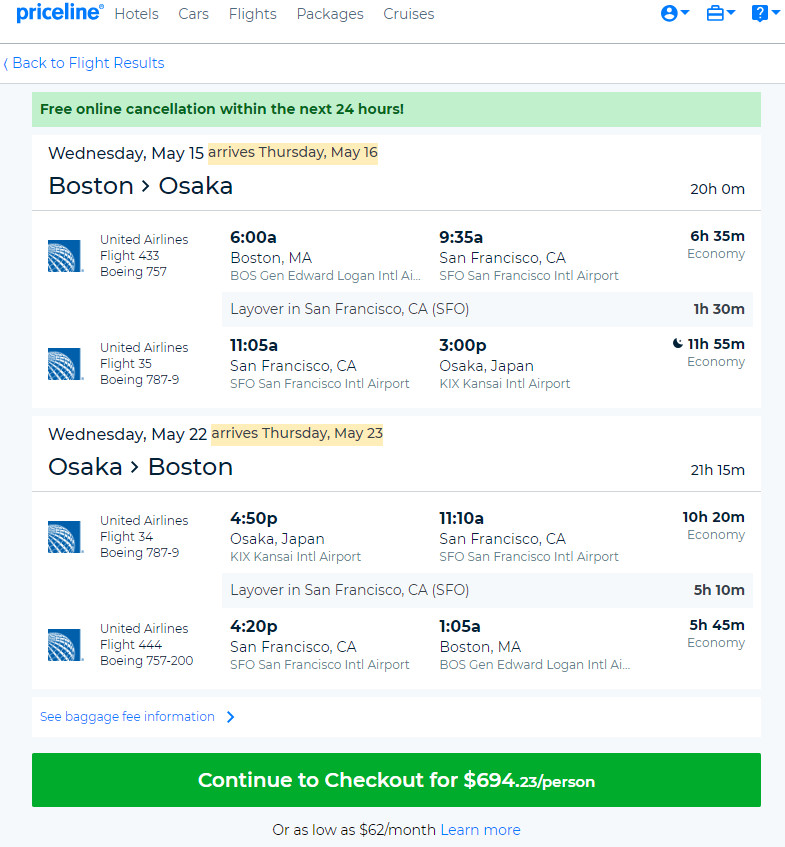Screen dimensions: 785x847
Task: Expand dropdown caret next to help icon
Action: tap(776, 12)
